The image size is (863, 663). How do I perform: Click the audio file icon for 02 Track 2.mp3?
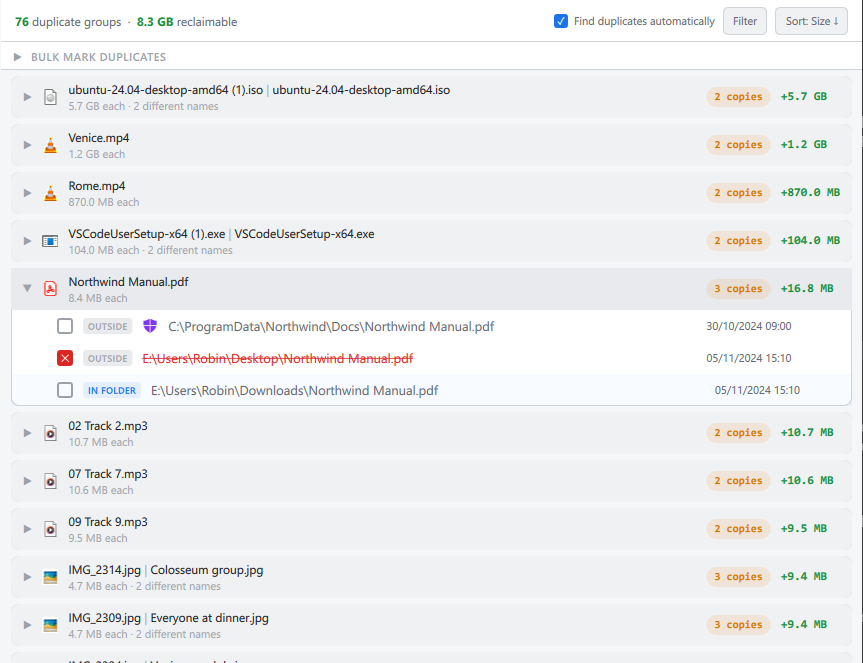[x=50, y=434]
